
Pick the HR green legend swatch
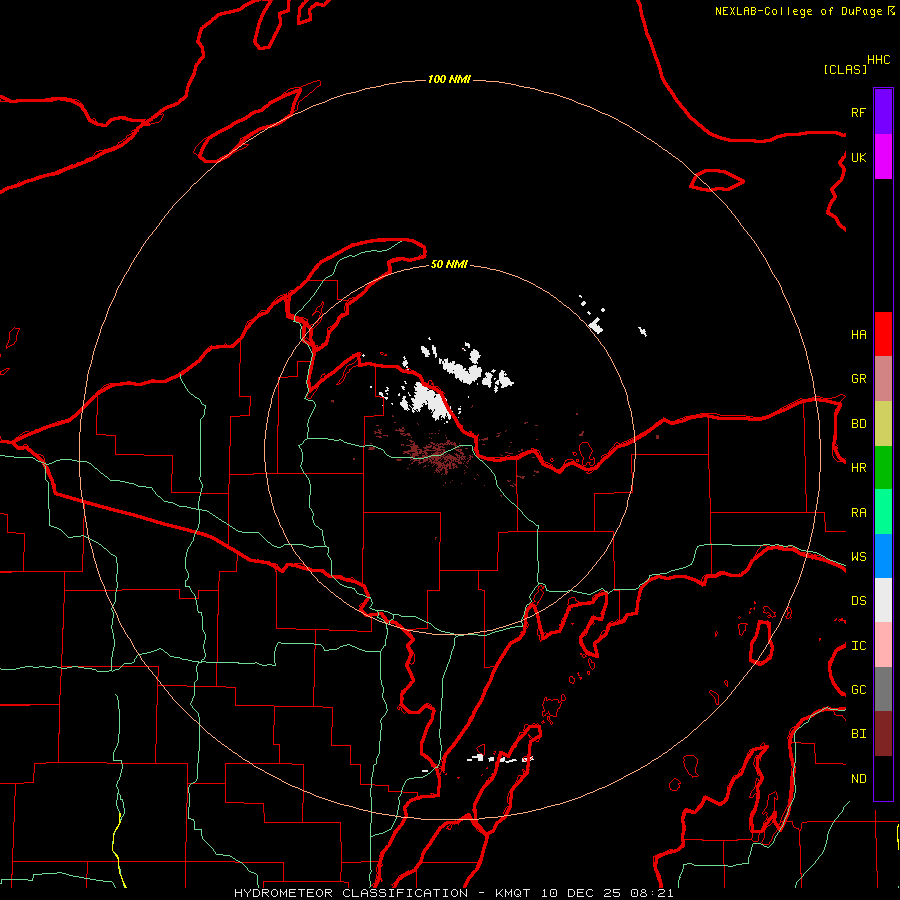click(883, 467)
